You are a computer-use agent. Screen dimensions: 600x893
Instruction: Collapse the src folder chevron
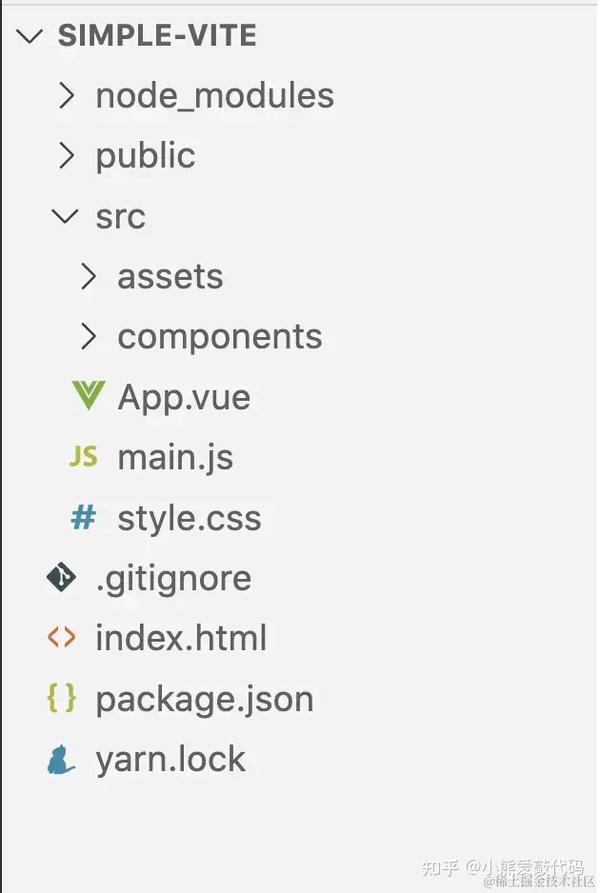click(66, 216)
